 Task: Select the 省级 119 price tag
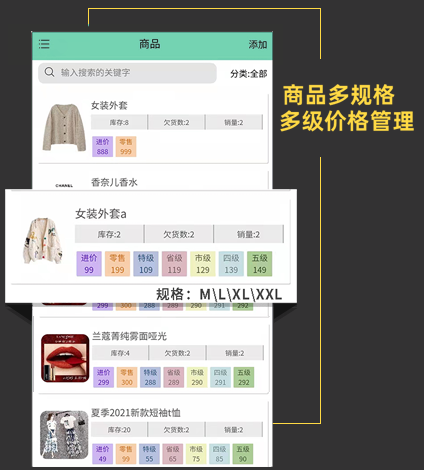[x=174, y=264]
